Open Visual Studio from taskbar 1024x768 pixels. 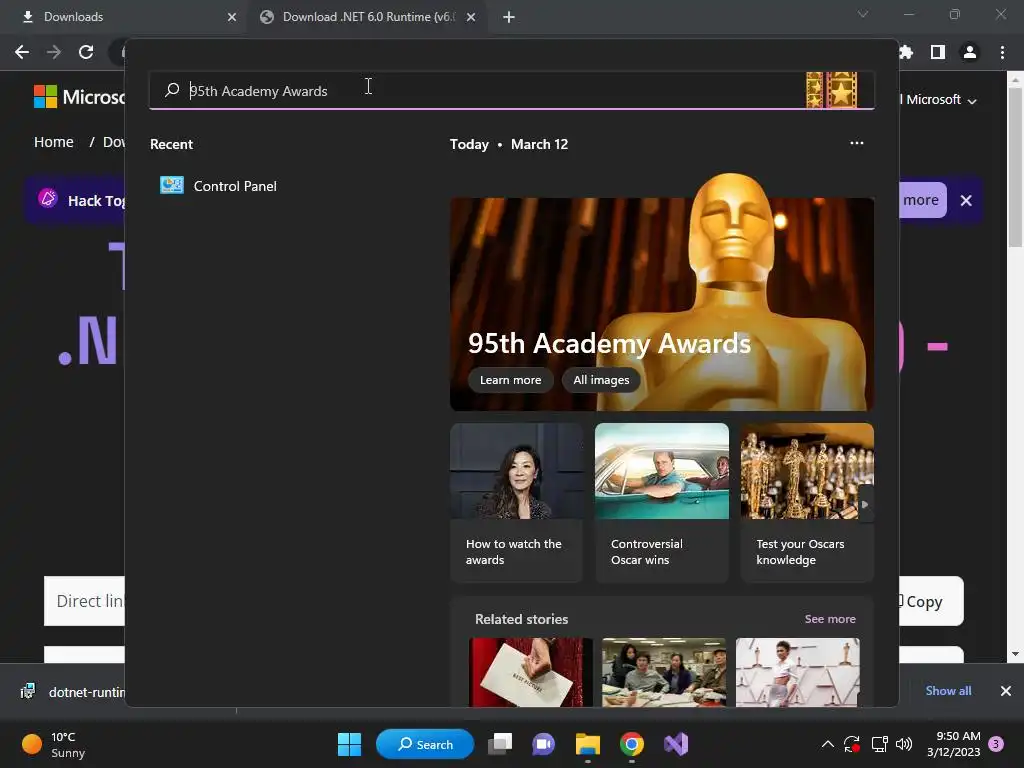tap(676, 744)
